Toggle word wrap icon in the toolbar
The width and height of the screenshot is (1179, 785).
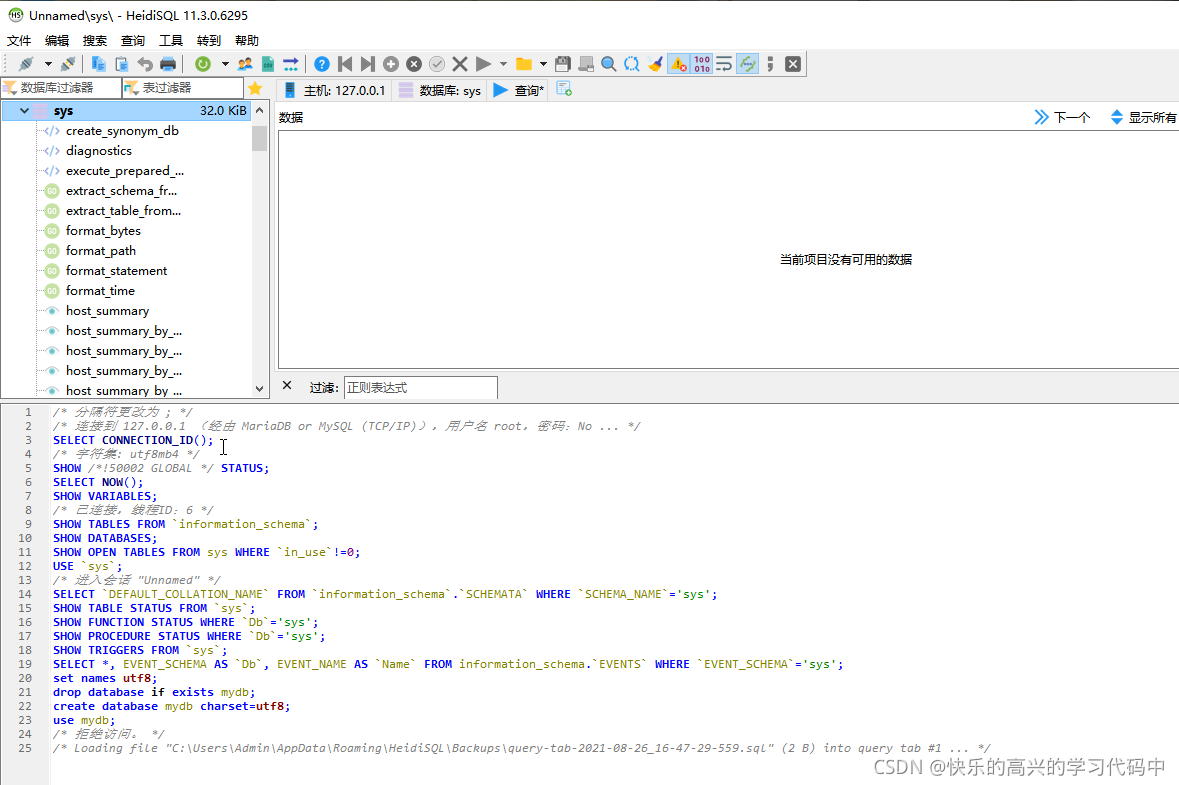[x=724, y=64]
